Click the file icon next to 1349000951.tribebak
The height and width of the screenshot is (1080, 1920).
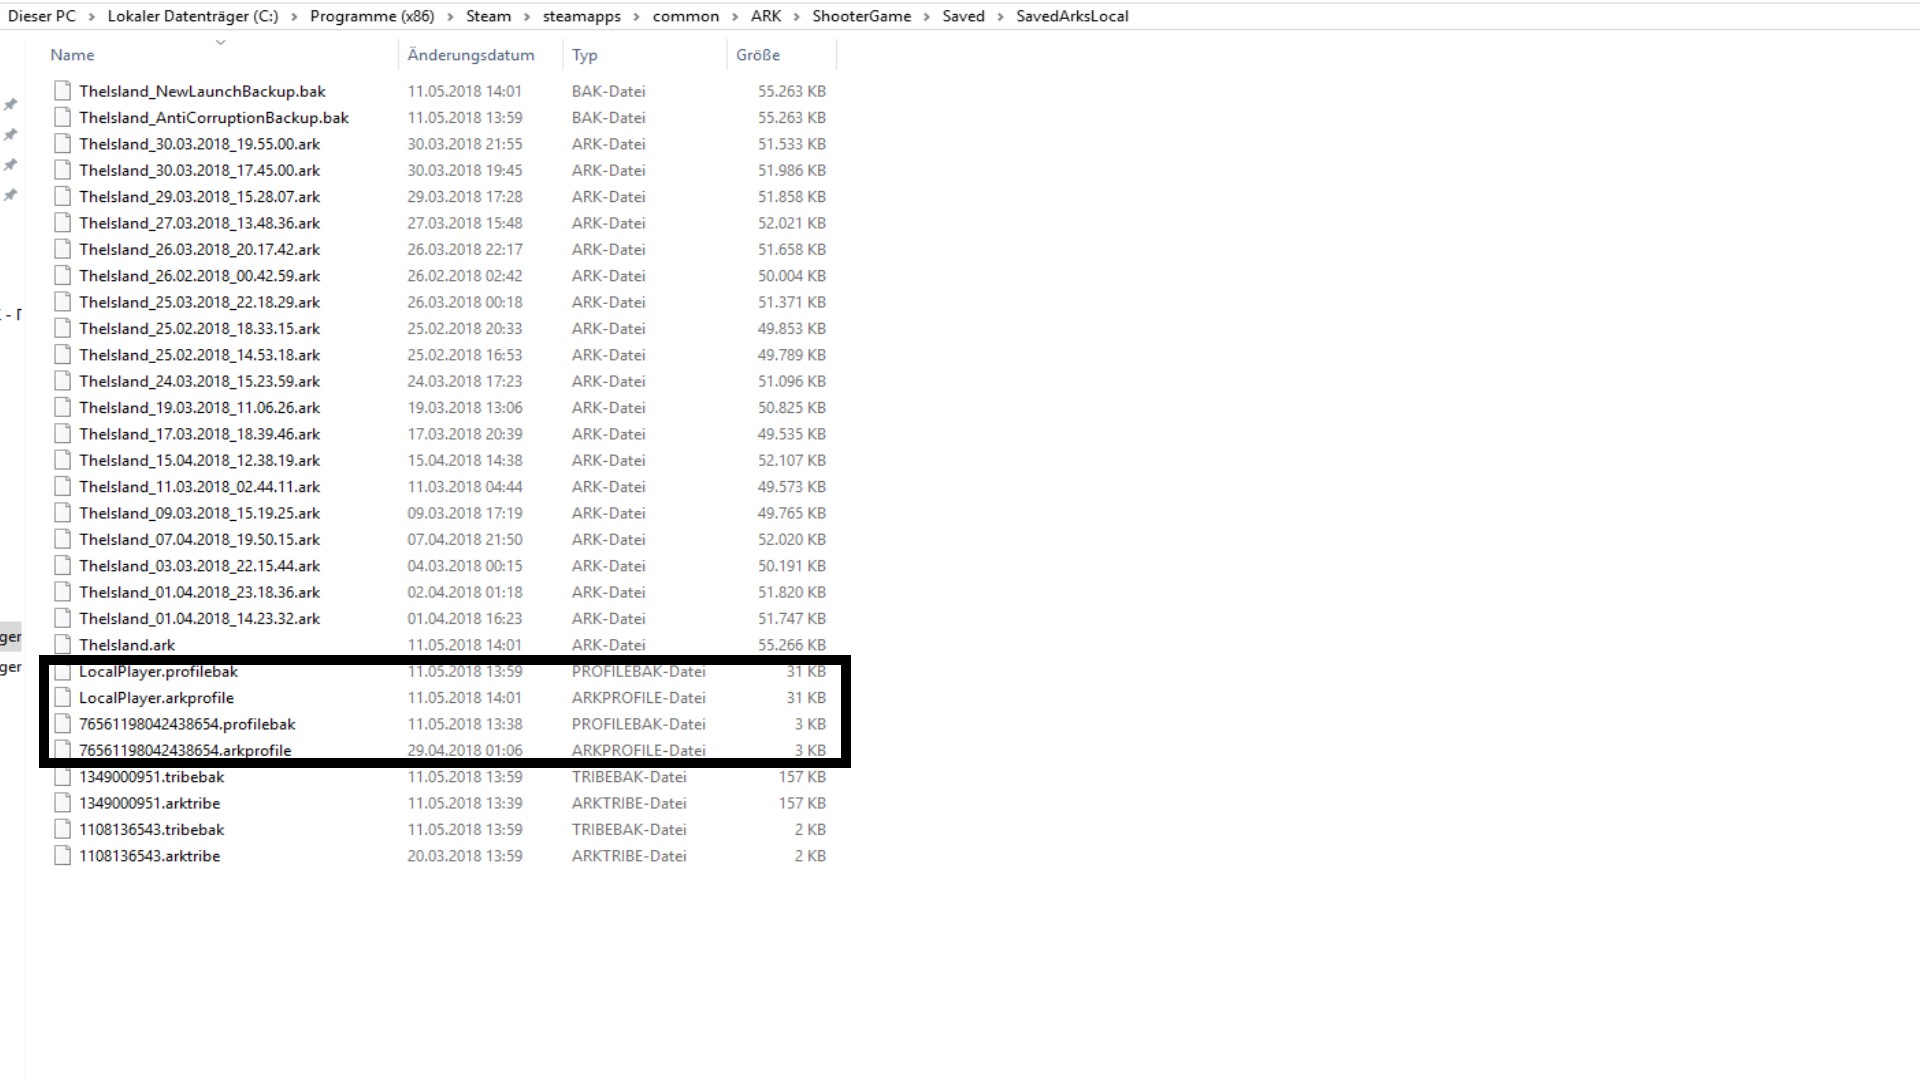tap(62, 777)
